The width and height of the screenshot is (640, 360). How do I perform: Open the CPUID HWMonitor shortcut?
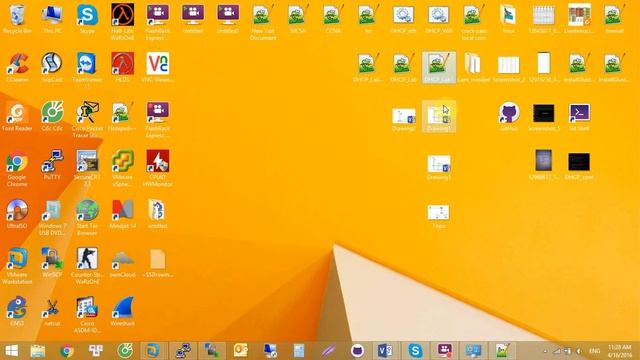[158, 169]
